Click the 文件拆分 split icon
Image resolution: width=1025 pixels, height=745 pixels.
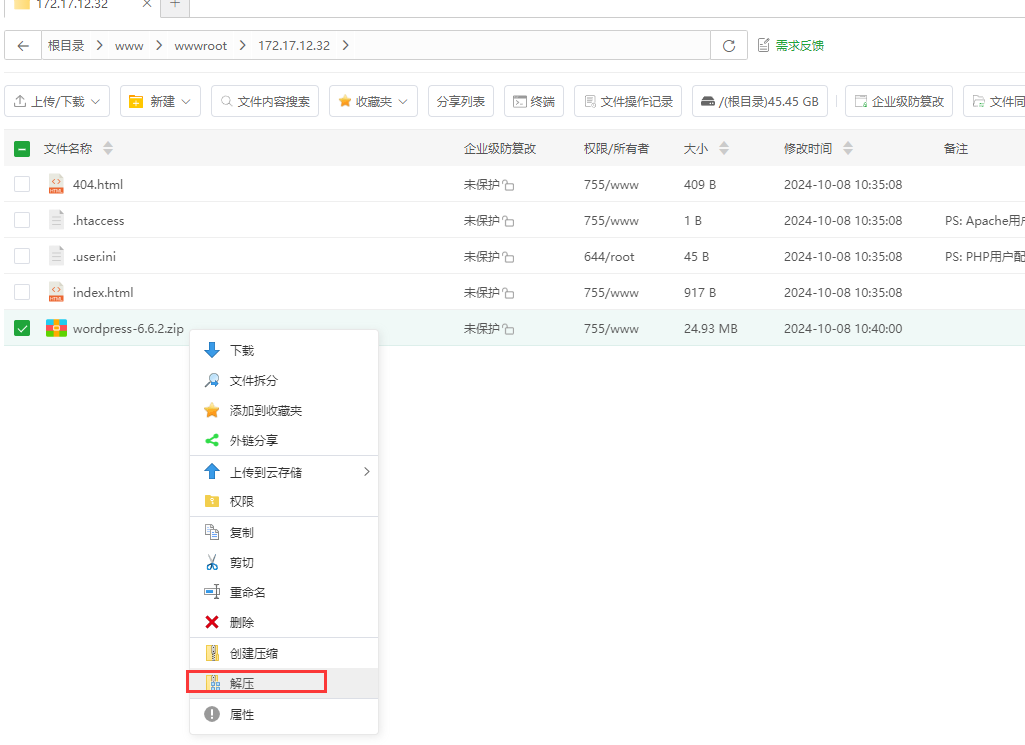tap(212, 380)
